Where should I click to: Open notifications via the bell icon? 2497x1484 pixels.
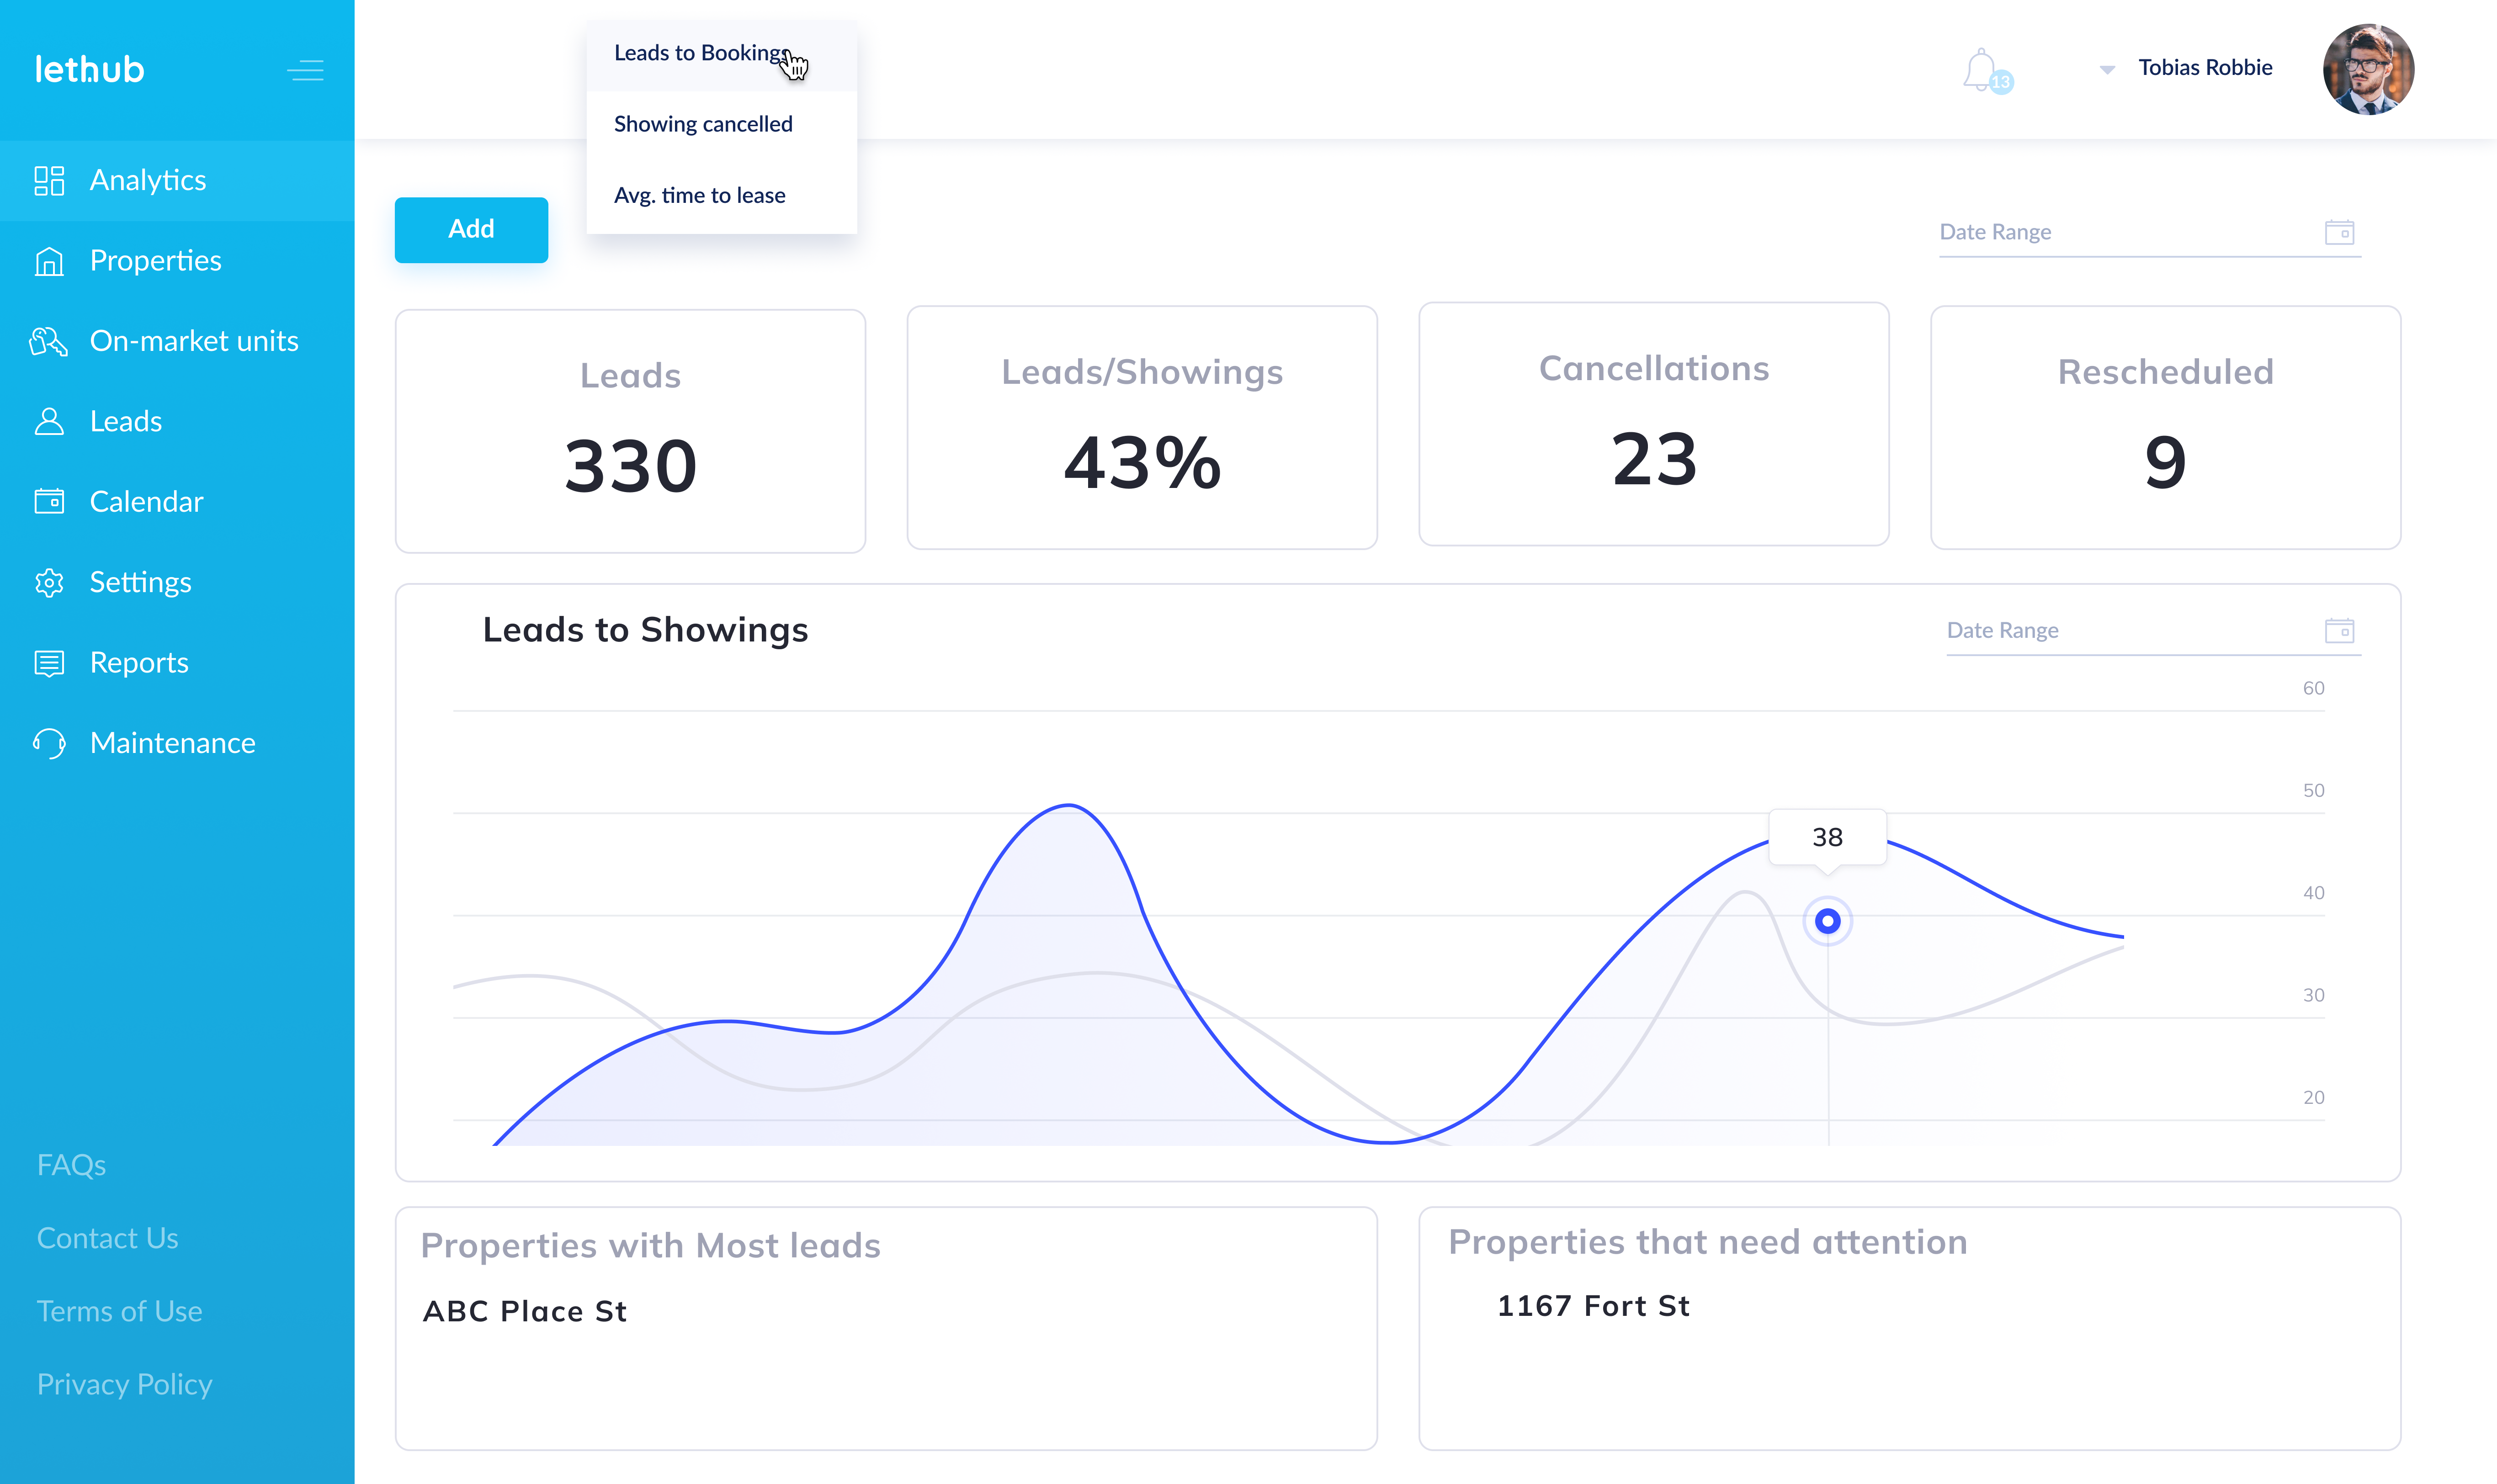click(x=1983, y=68)
